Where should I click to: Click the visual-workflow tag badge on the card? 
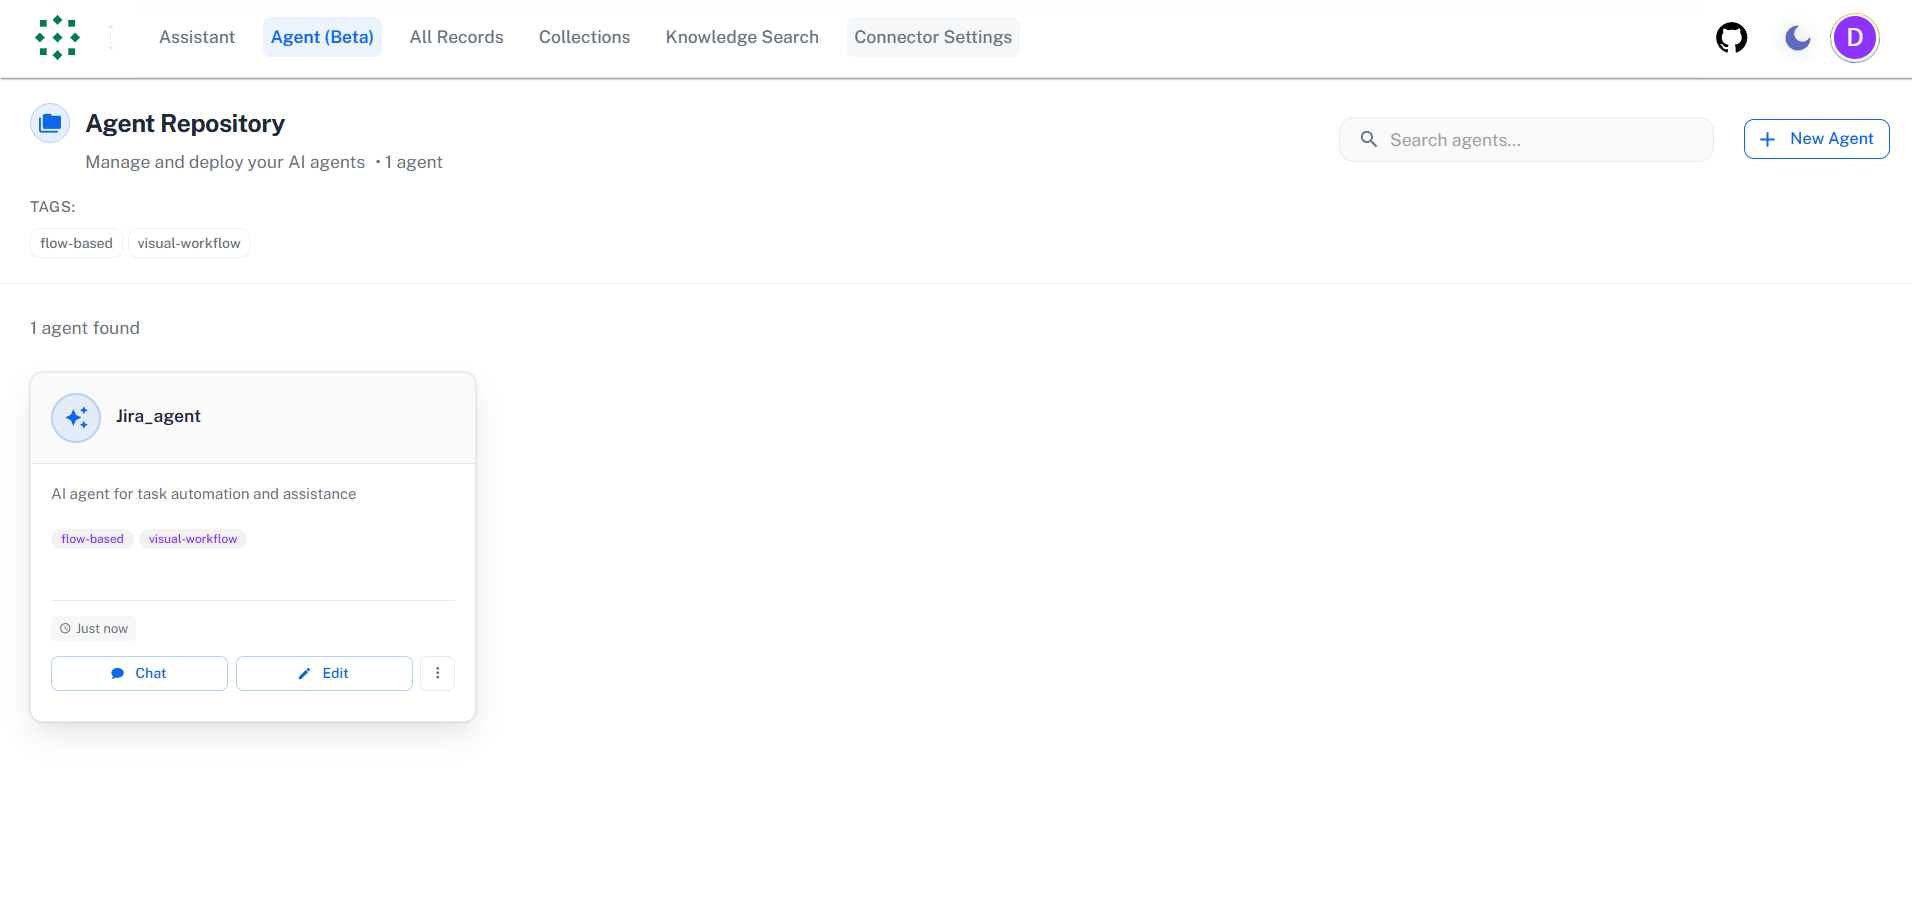[x=192, y=538]
